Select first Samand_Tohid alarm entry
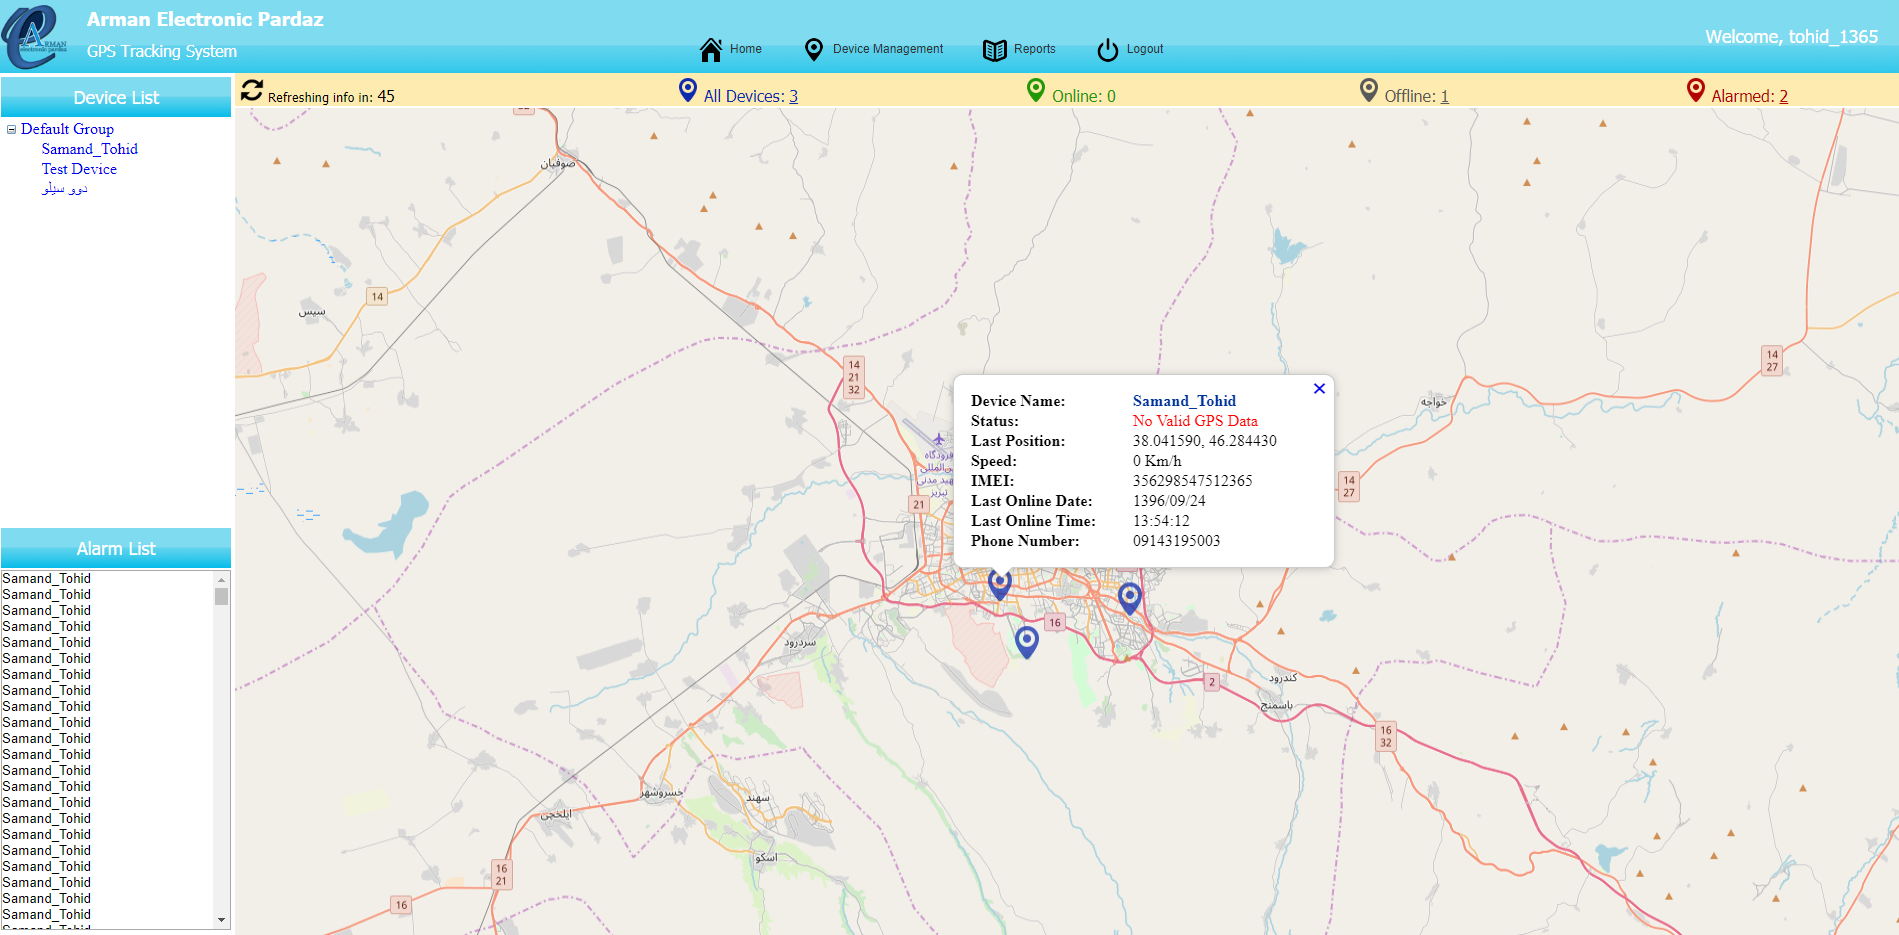The height and width of the screenshot is (935, 1899). click(46, 579)
